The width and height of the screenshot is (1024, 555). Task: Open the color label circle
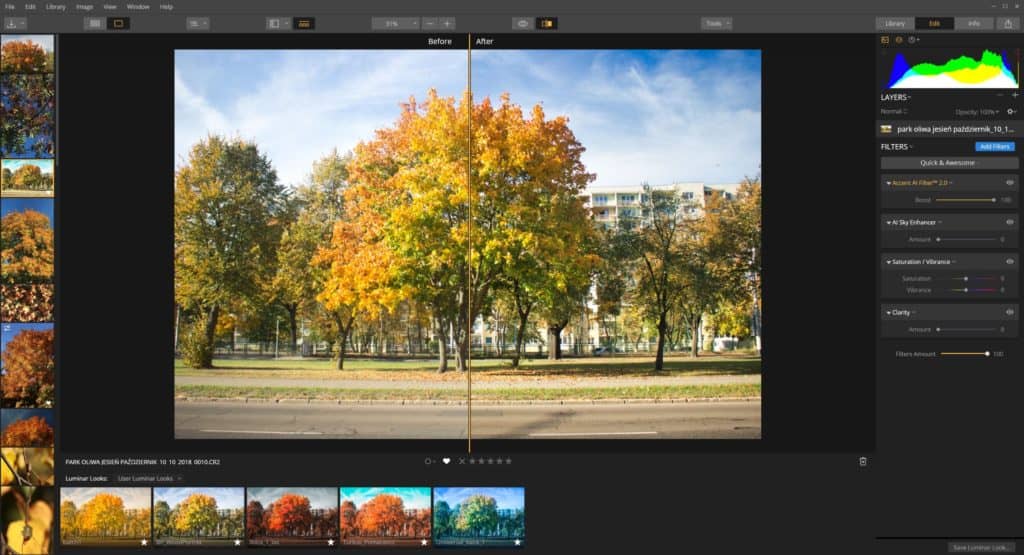[x=428, y=461]
